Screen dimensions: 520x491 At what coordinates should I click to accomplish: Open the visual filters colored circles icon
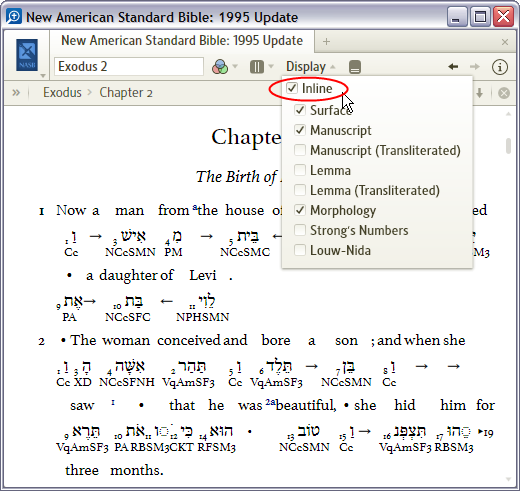coord(220,67)
